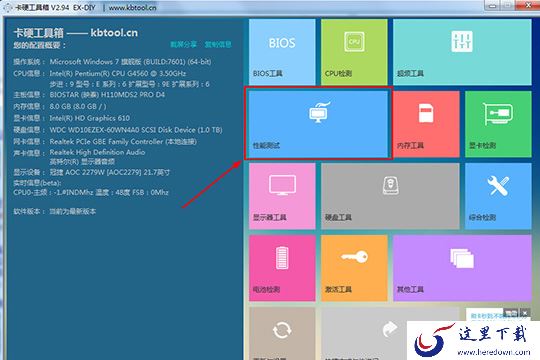Select the 软件版本 software version line
The height and width of the screenshot is (360, 540).
(54, 211)
